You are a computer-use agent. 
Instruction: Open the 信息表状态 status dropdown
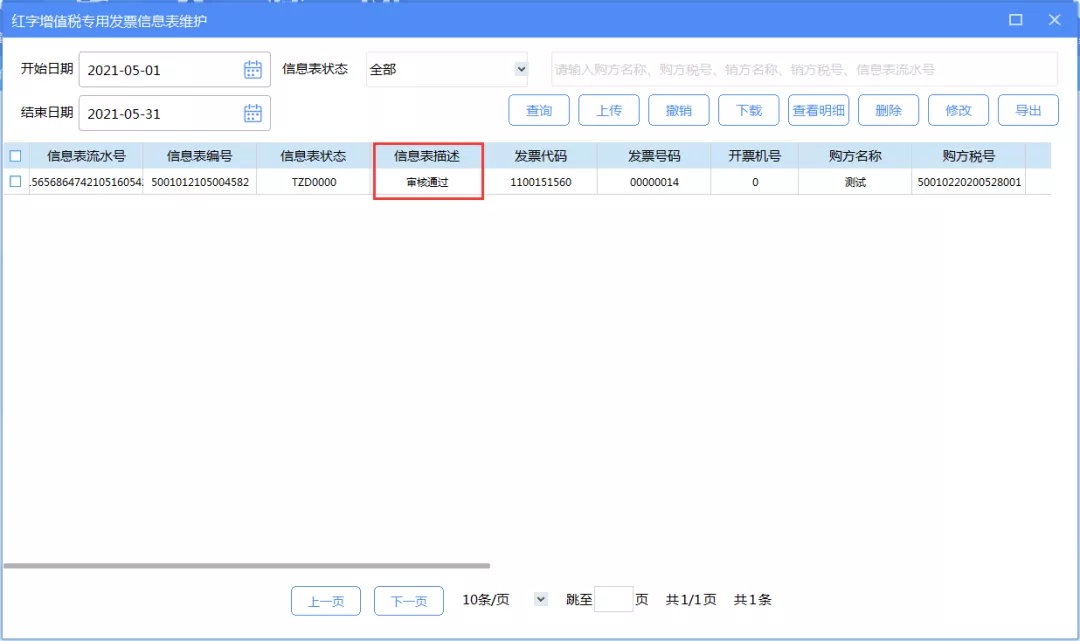click(x=447, y=69)
